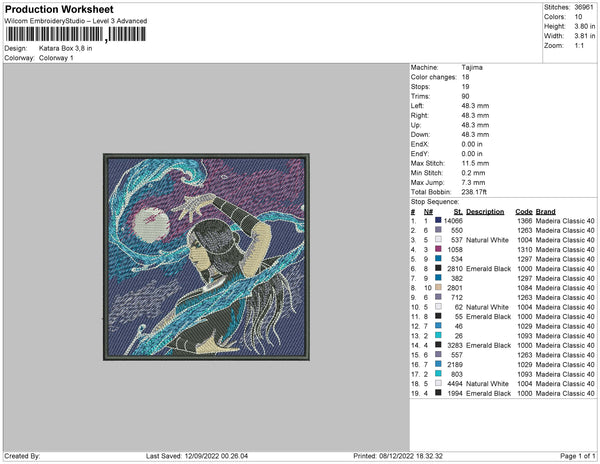Click the Production Worksheet title
Viewport: 600px width, 464px height.
(x=59, y=9)
